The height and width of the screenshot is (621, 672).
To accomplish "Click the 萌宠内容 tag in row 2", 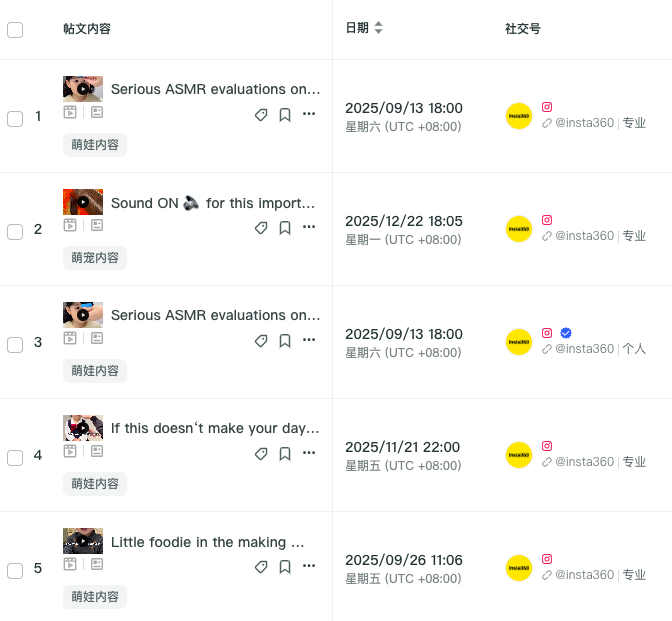I will coord(95,258).
